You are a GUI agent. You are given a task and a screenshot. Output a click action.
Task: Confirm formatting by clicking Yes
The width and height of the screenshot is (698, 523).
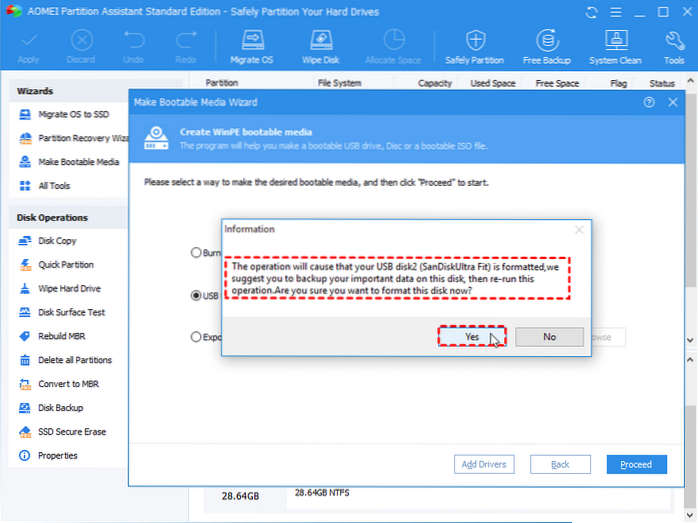click(x=472, y=337)
